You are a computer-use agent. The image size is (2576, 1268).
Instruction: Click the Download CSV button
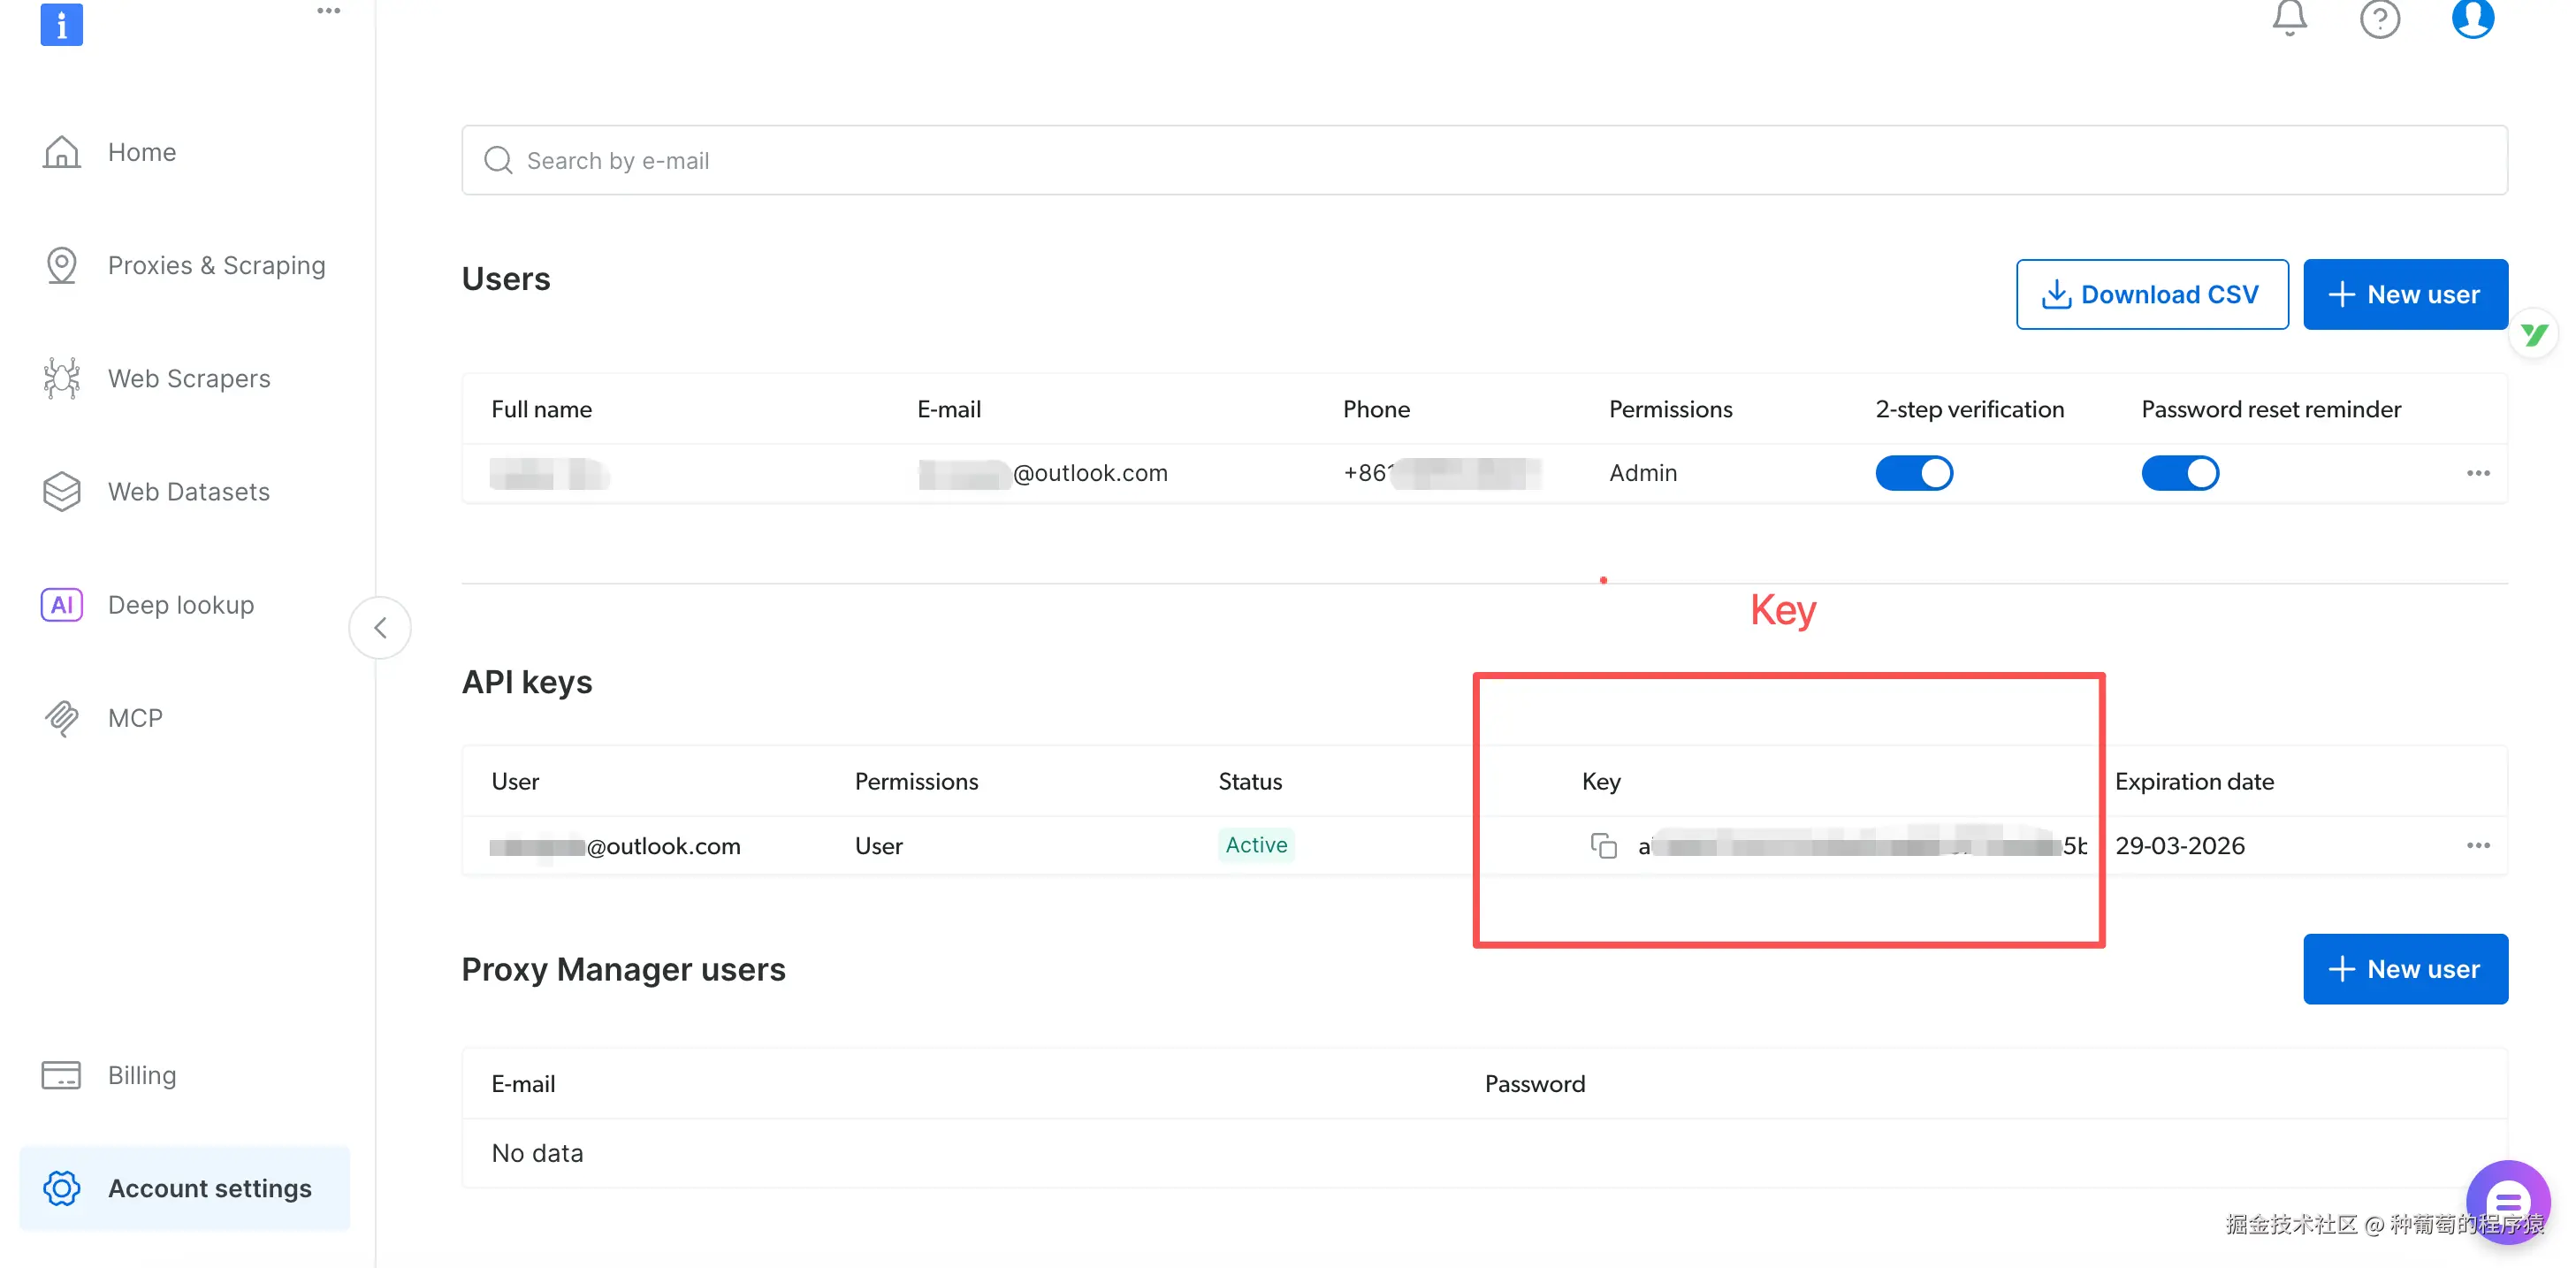point(2151,294)
